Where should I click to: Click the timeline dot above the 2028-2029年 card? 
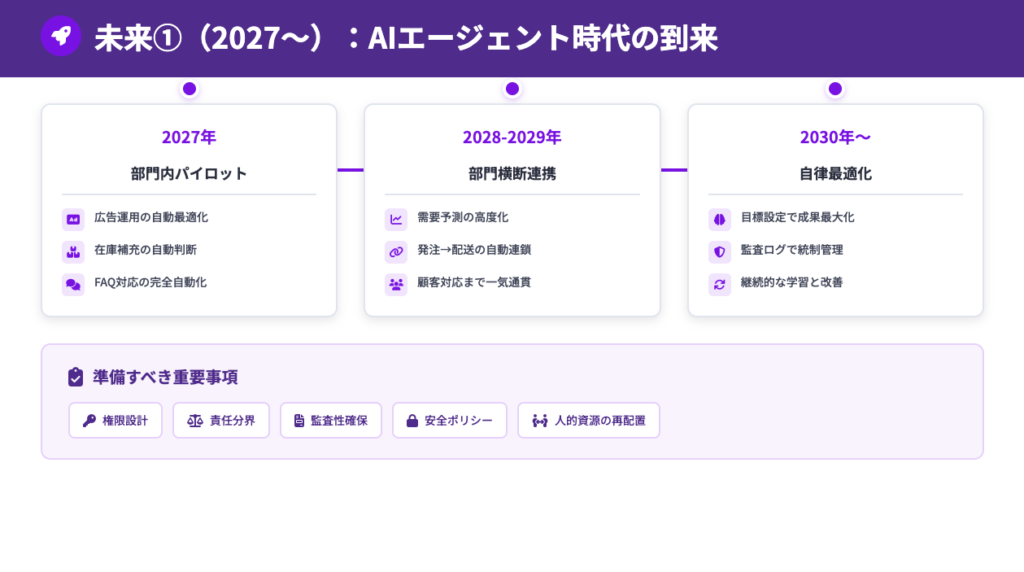click(512, 89)
